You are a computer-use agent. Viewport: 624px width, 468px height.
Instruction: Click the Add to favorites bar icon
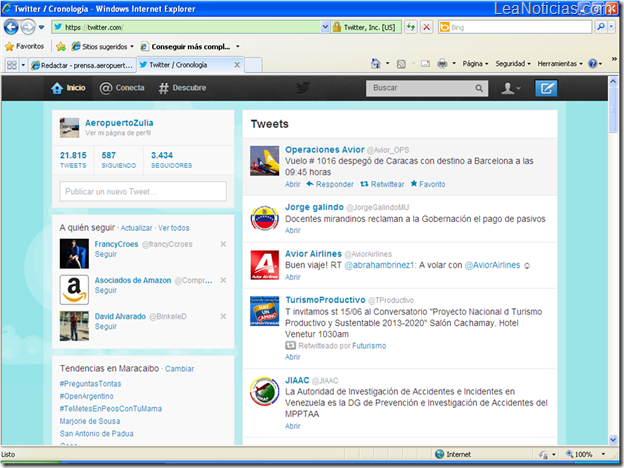61,47
